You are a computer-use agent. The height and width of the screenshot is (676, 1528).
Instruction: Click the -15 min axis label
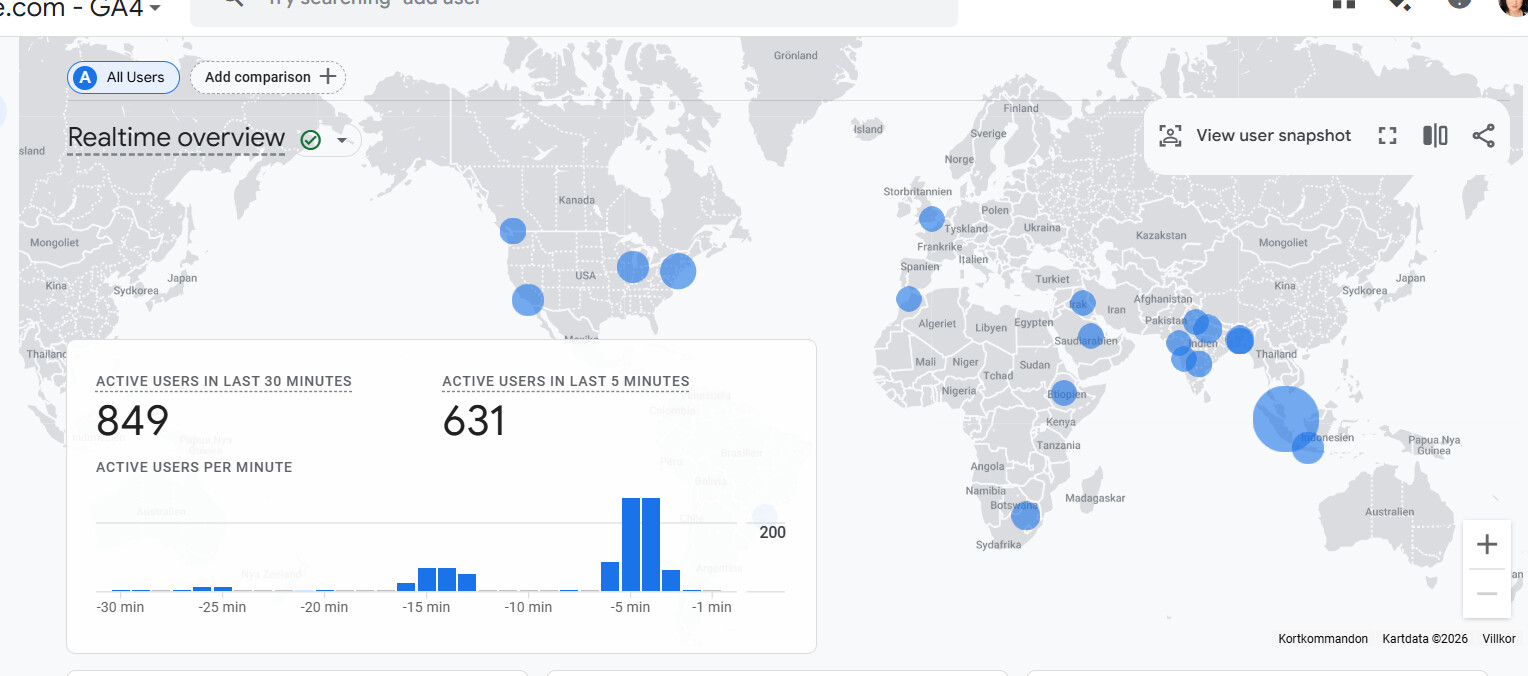427,607
